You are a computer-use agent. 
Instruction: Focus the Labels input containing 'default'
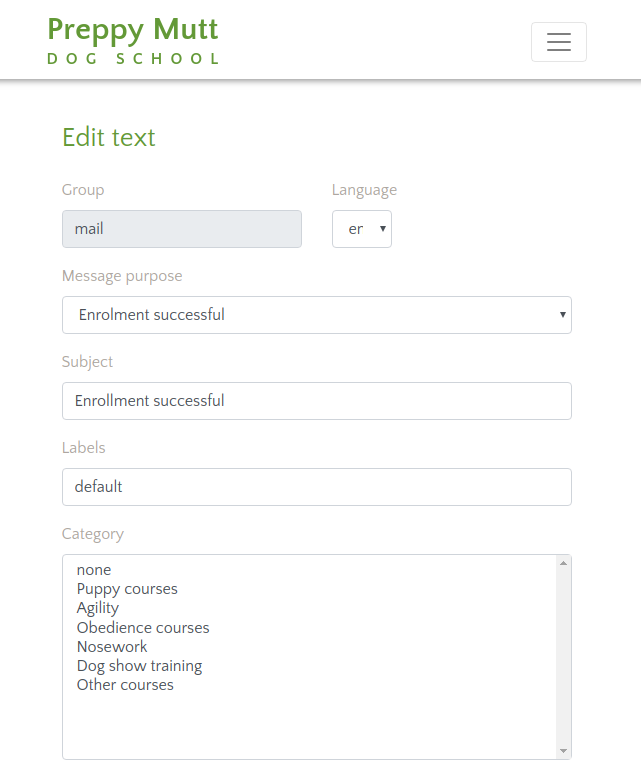(316, 487)
